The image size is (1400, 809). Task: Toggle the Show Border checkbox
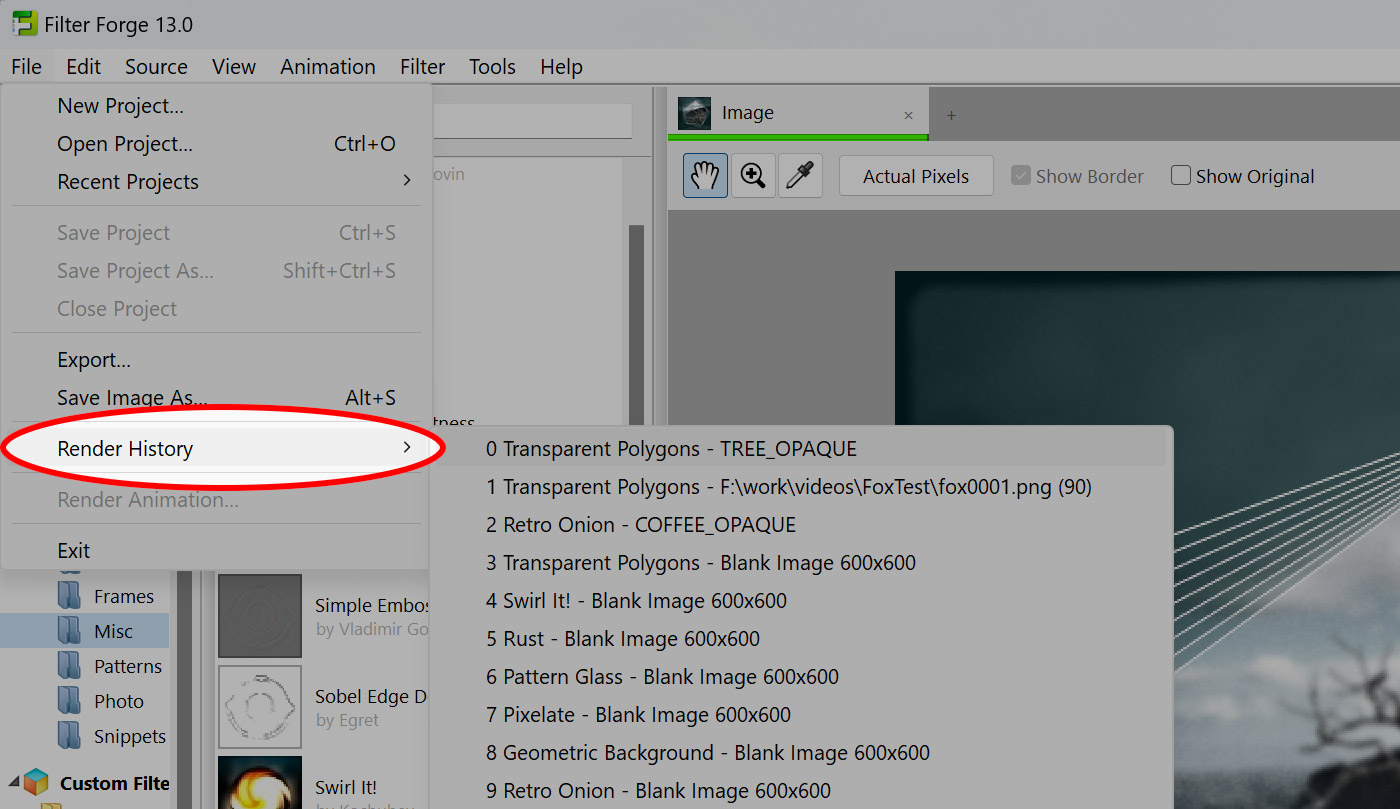pos(1021,176)
